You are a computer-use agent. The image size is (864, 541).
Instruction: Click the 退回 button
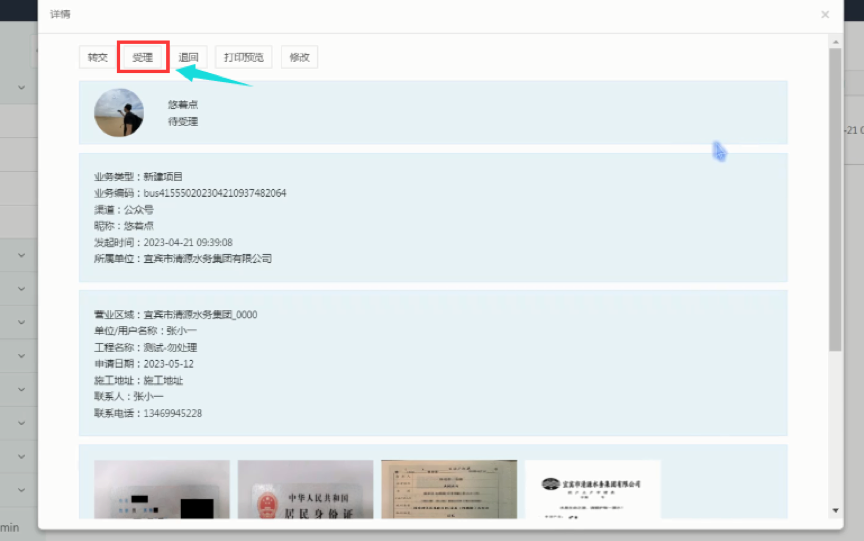[x=188, y=58]
